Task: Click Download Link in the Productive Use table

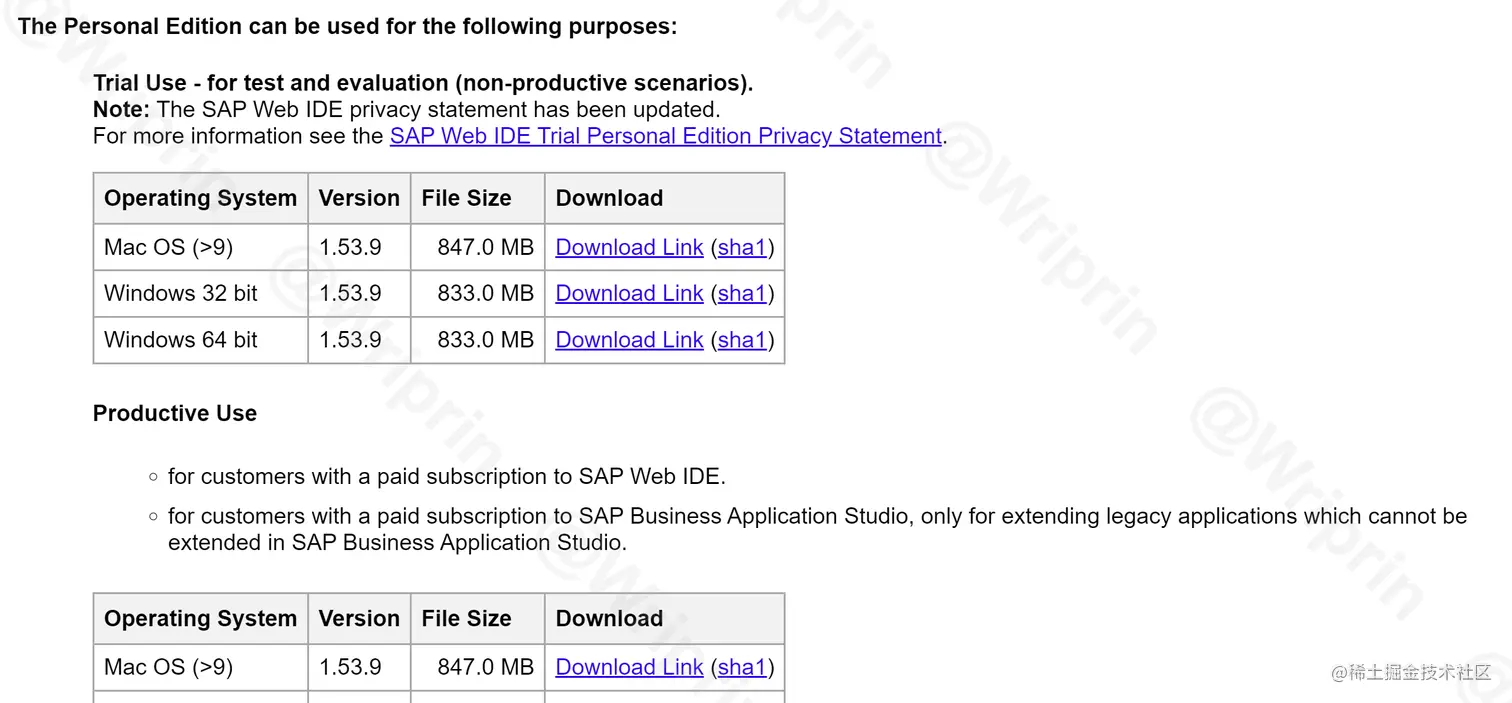Action: pyautogui.click(x=629, y=667)
